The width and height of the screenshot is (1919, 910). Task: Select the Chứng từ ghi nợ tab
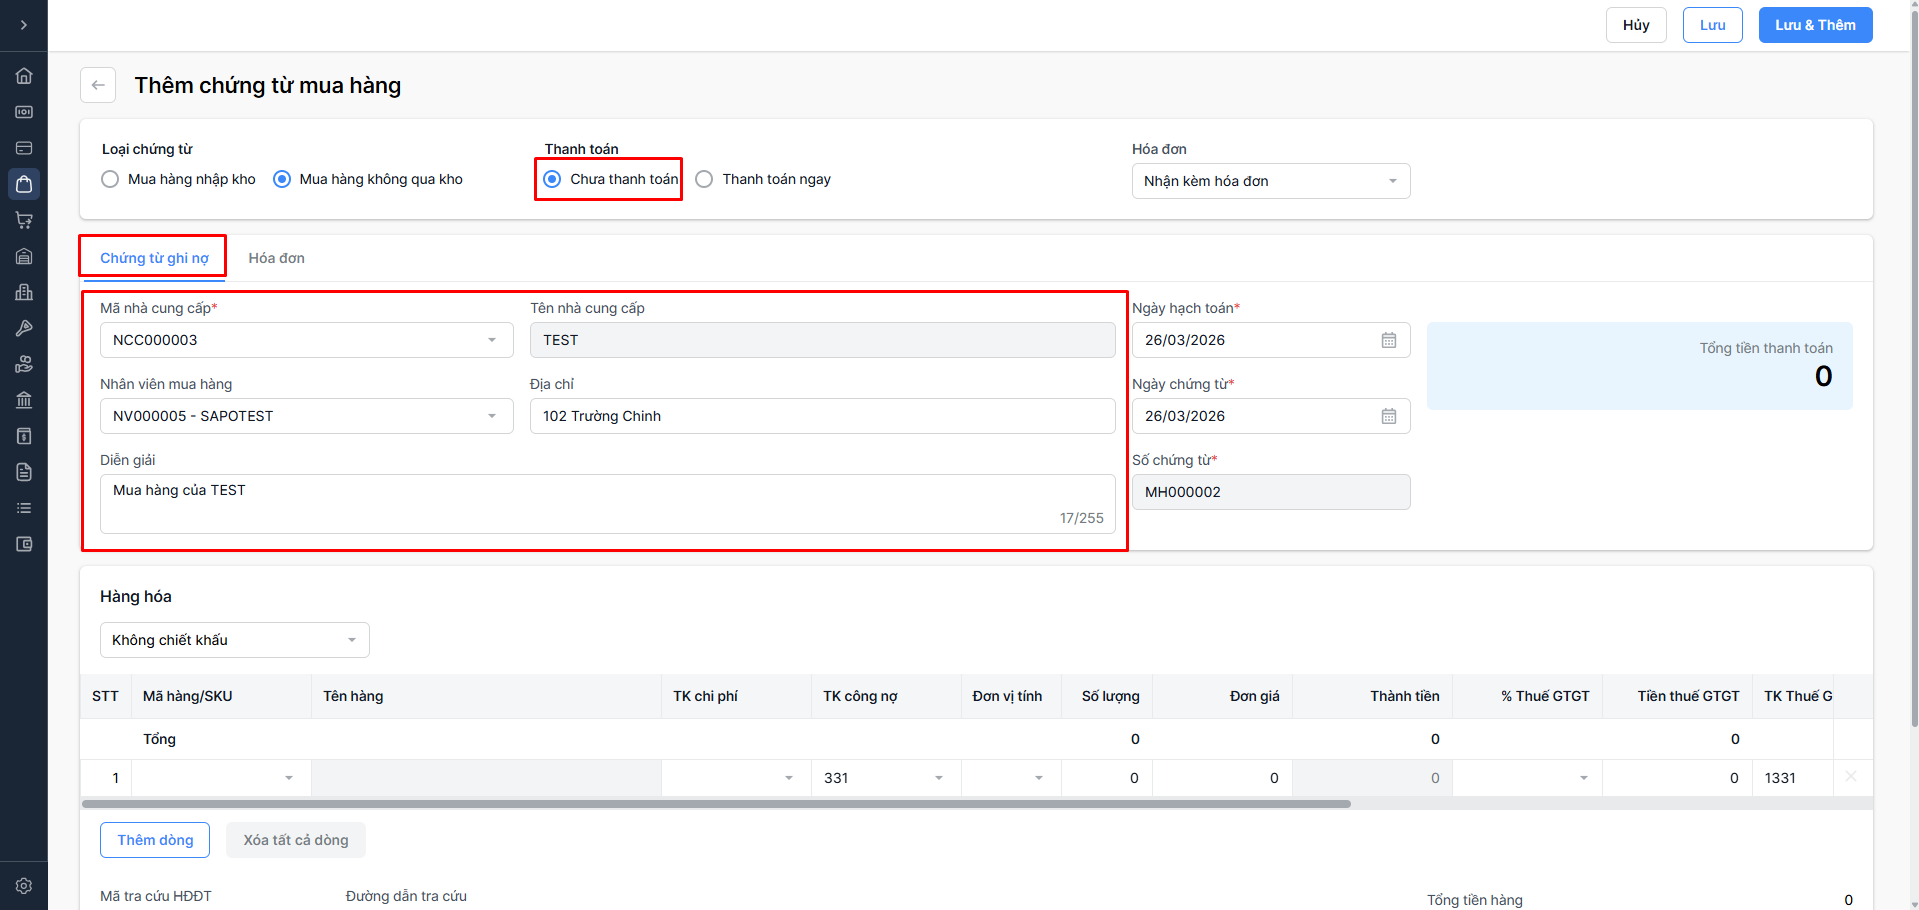coord(154,258)
